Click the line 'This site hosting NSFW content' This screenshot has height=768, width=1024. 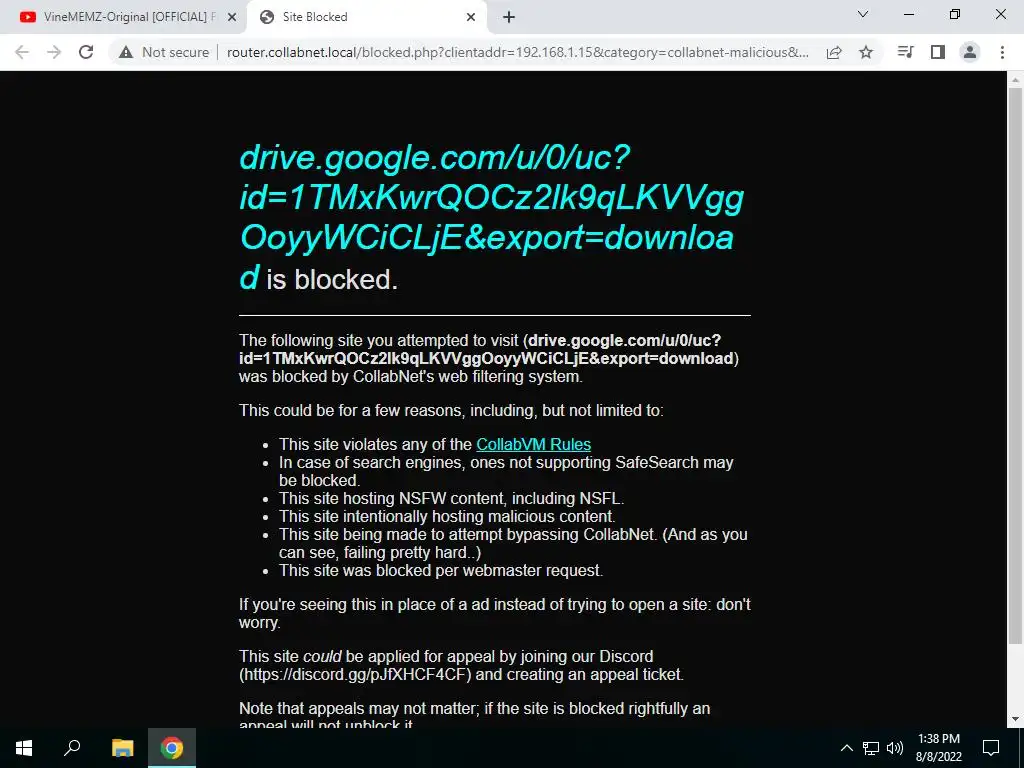coord(451,498)
